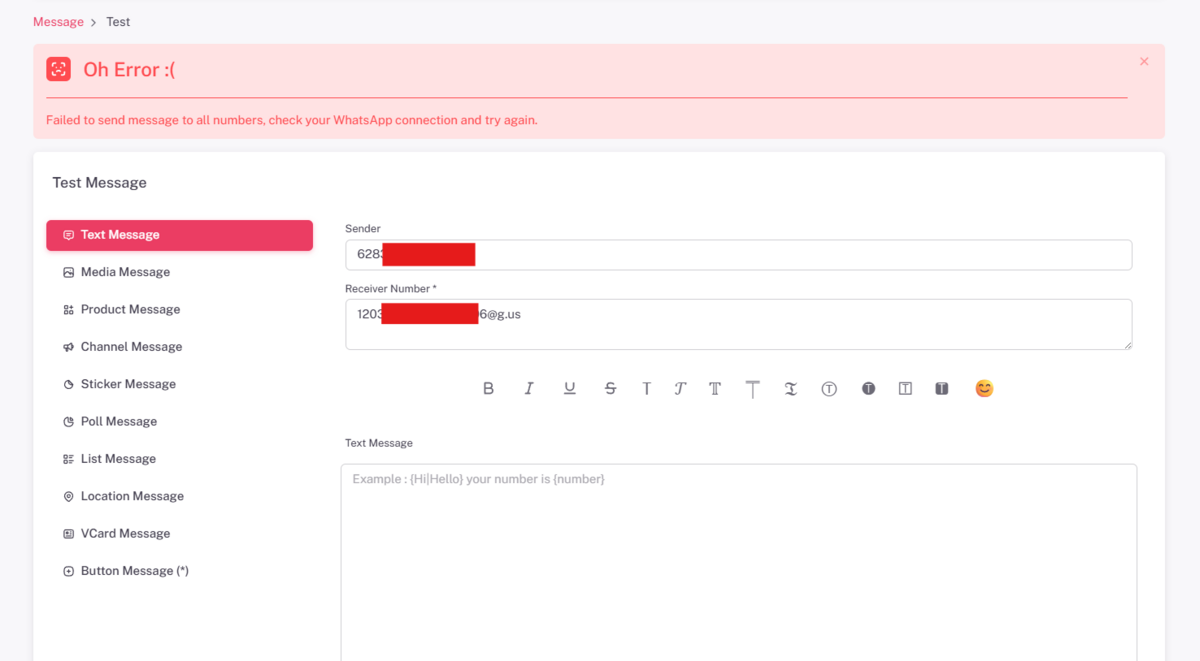Dismiss the Oh Error alert banner

coord(1144,62)
